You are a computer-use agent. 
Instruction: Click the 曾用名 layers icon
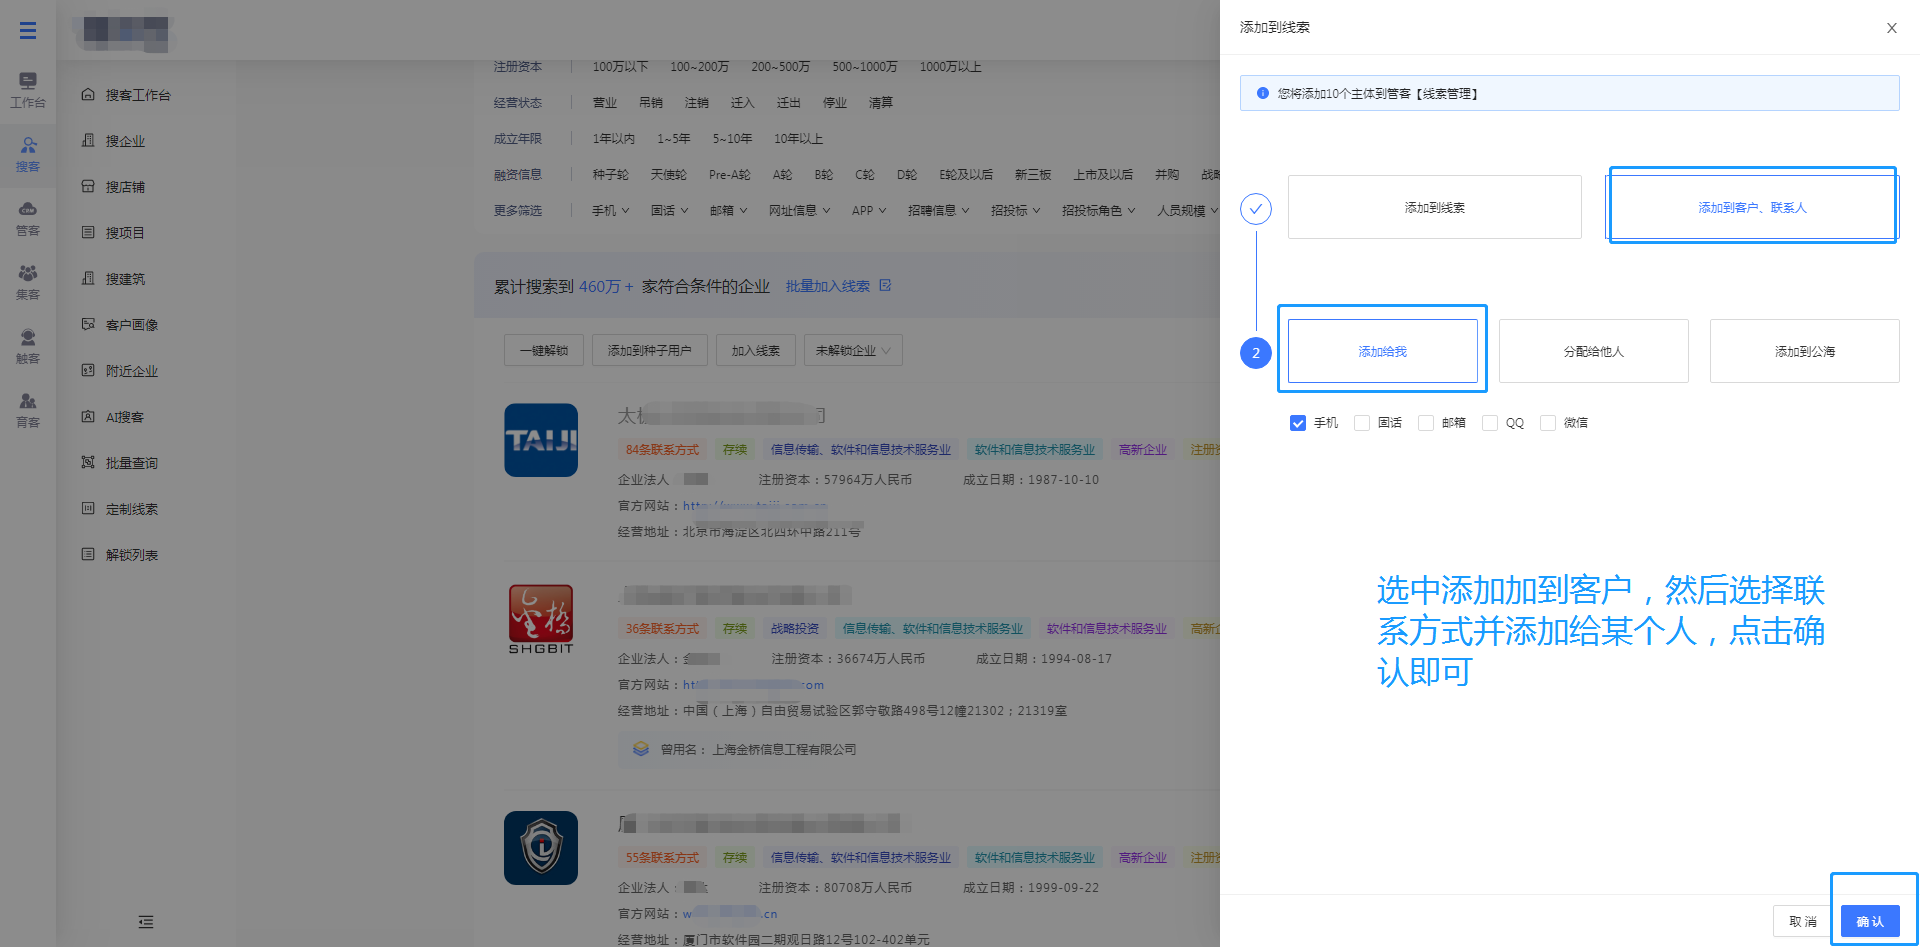(x=641, y=749)
